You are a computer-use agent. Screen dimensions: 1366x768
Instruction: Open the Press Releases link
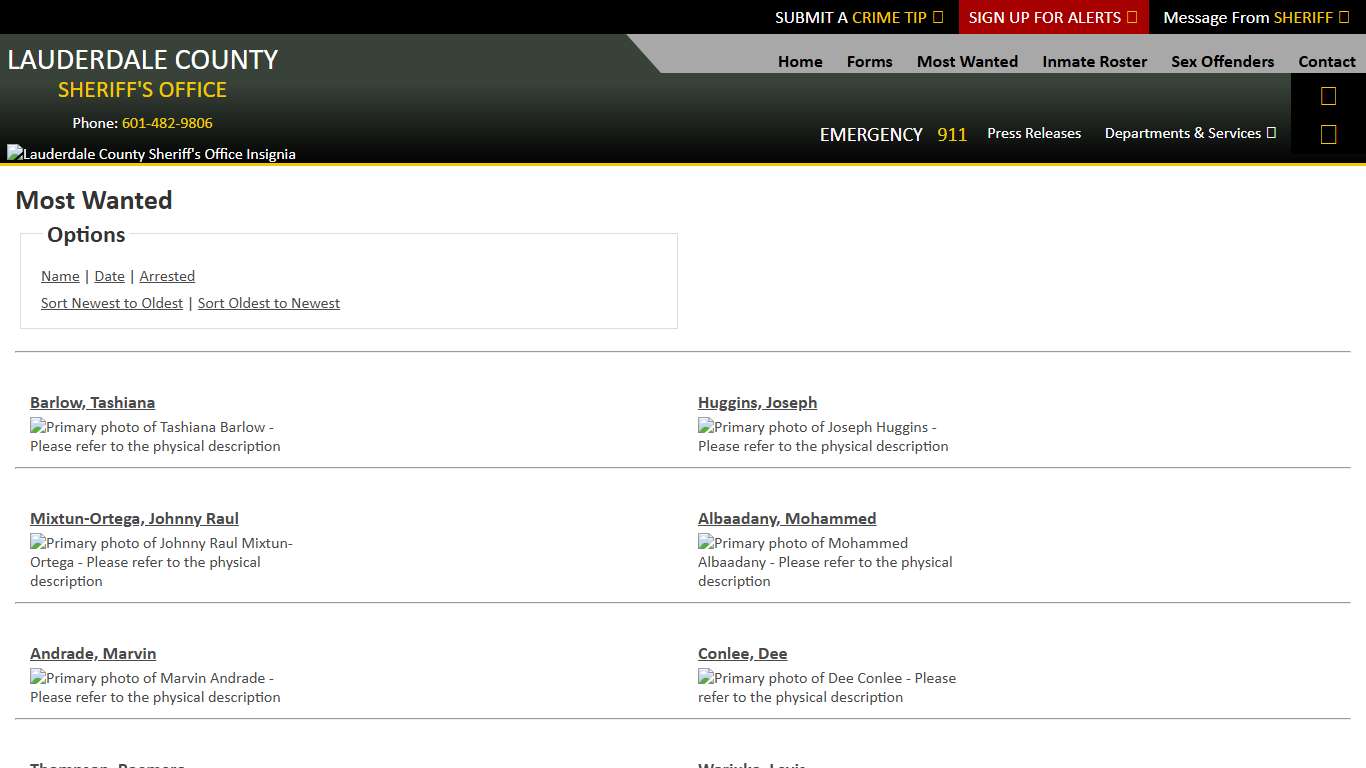[1033, 133]
